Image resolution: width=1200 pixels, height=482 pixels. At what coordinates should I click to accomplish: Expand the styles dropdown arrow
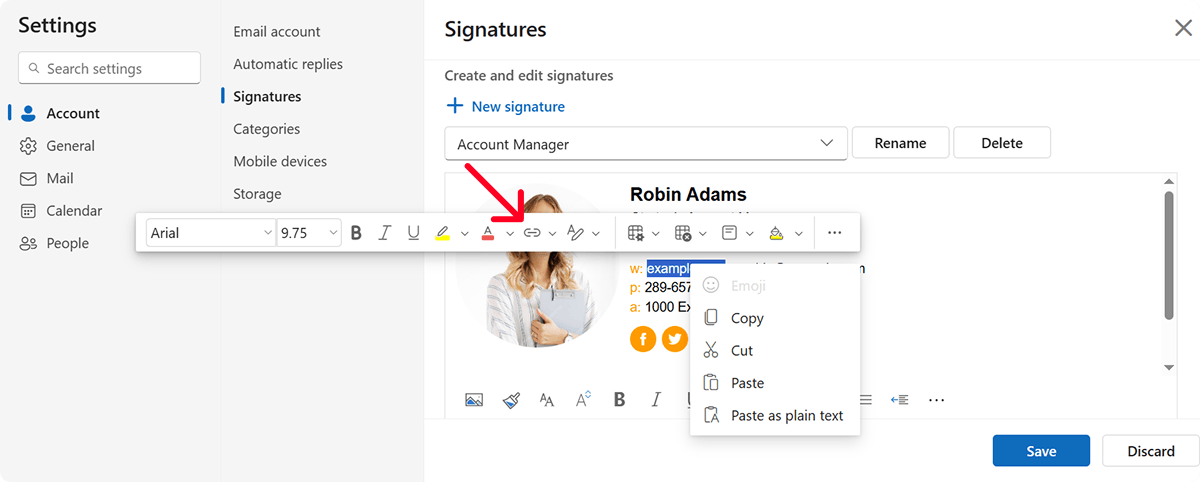(597, 233)
